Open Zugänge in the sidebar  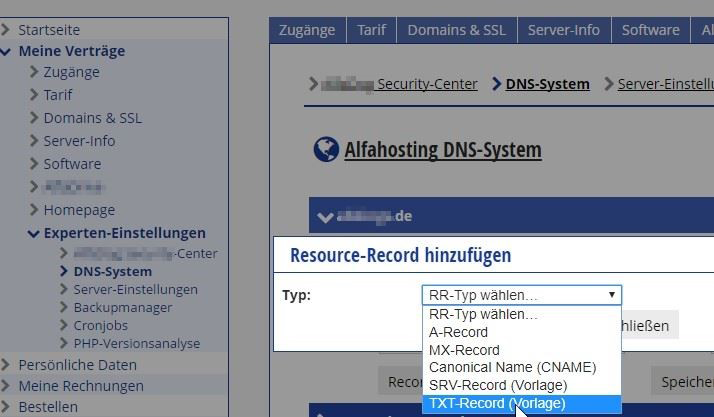(x=71, y=72)
